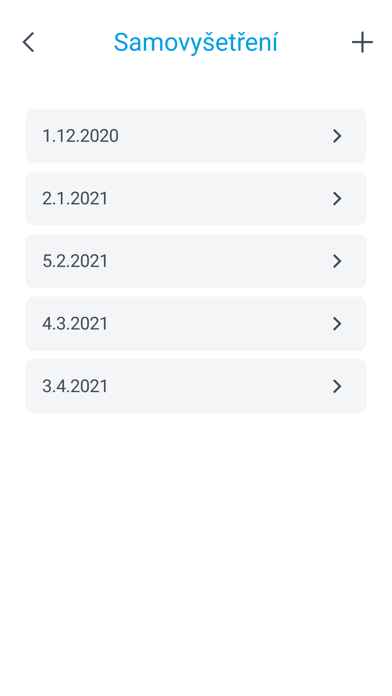Open the 1.12.2020 examination entry
The image size is (392, 696).
click(196, 136)
